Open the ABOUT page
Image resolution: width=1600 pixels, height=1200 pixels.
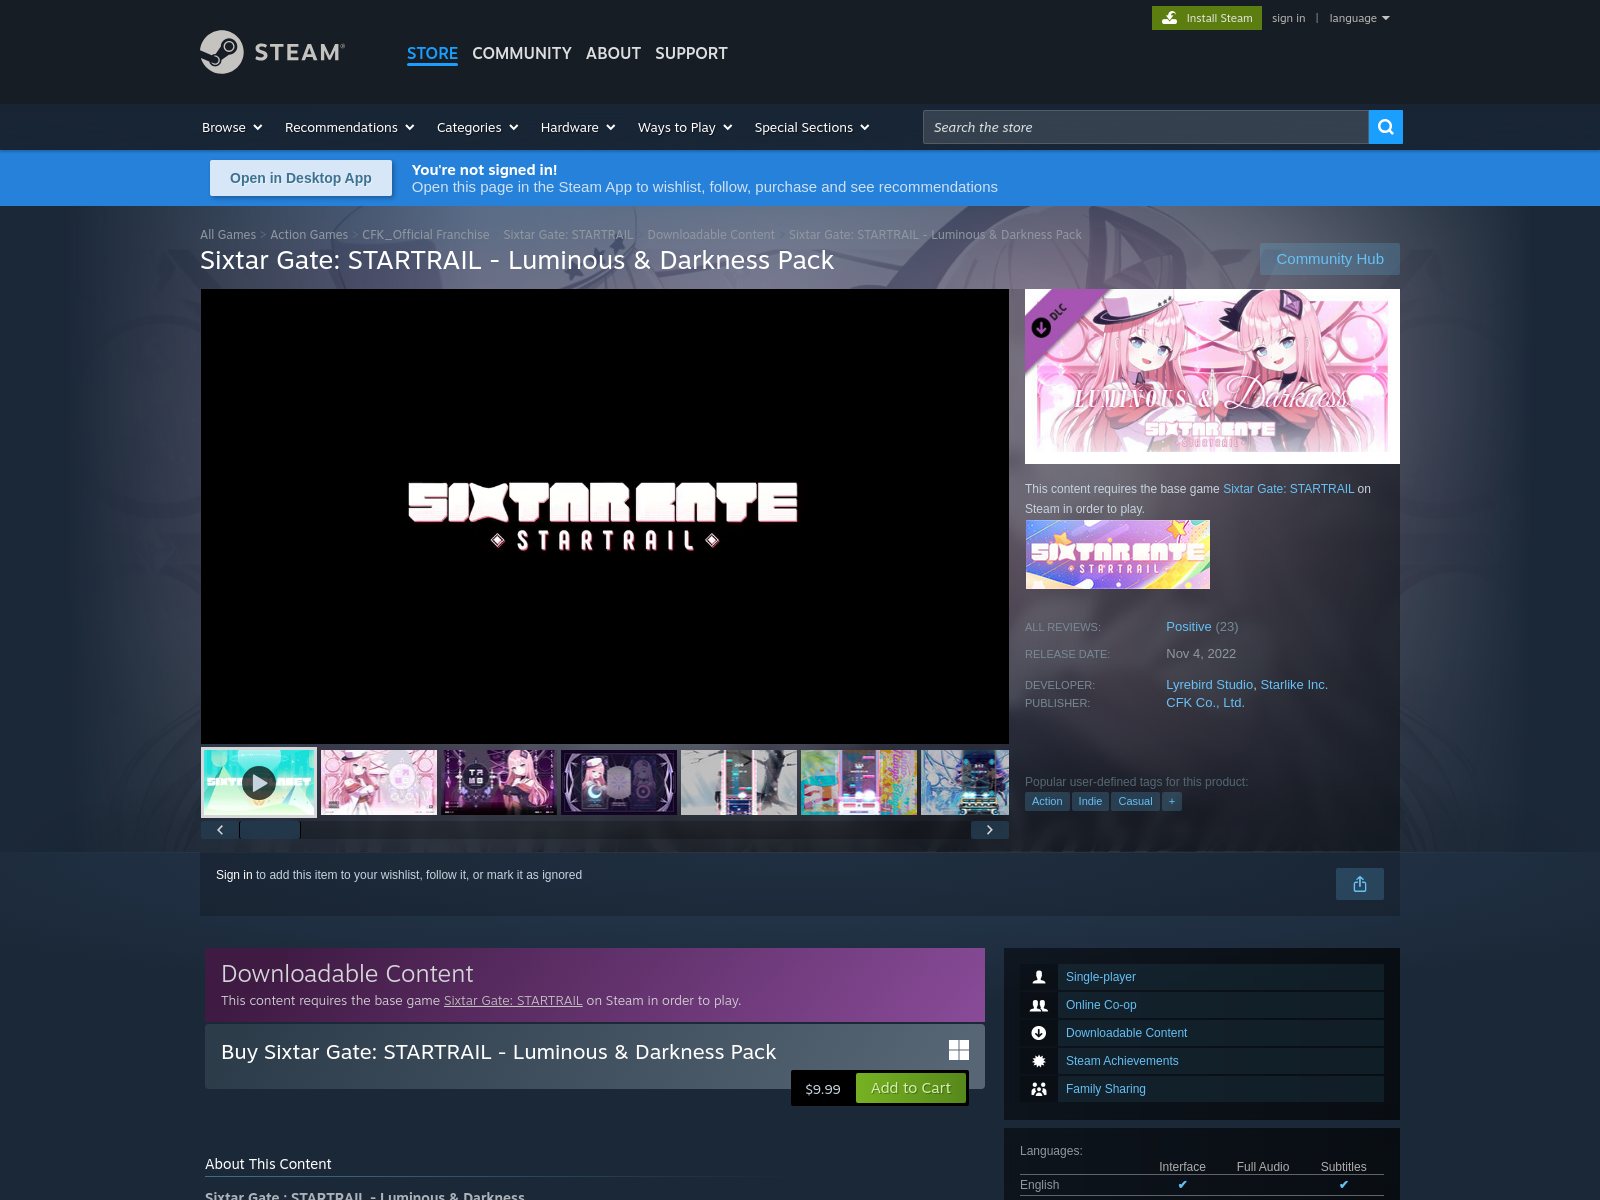click(613, 53)
